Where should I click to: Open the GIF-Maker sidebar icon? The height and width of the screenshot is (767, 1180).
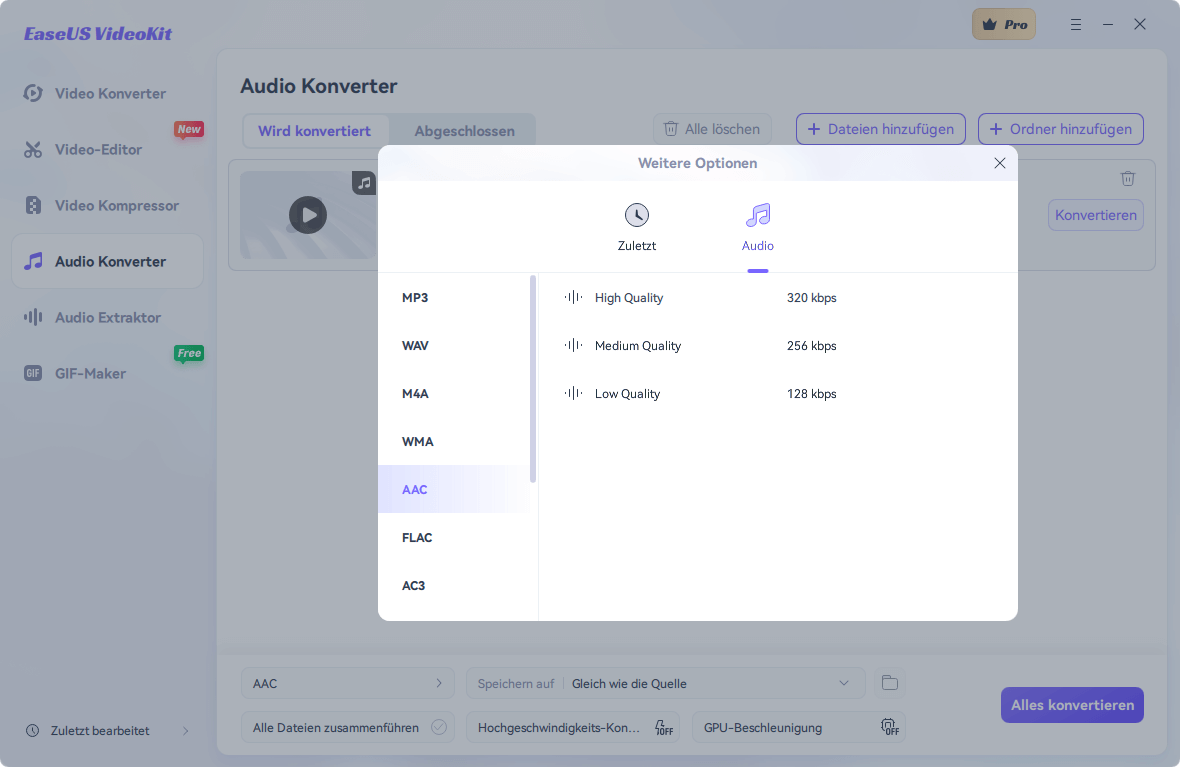[33, 373]
